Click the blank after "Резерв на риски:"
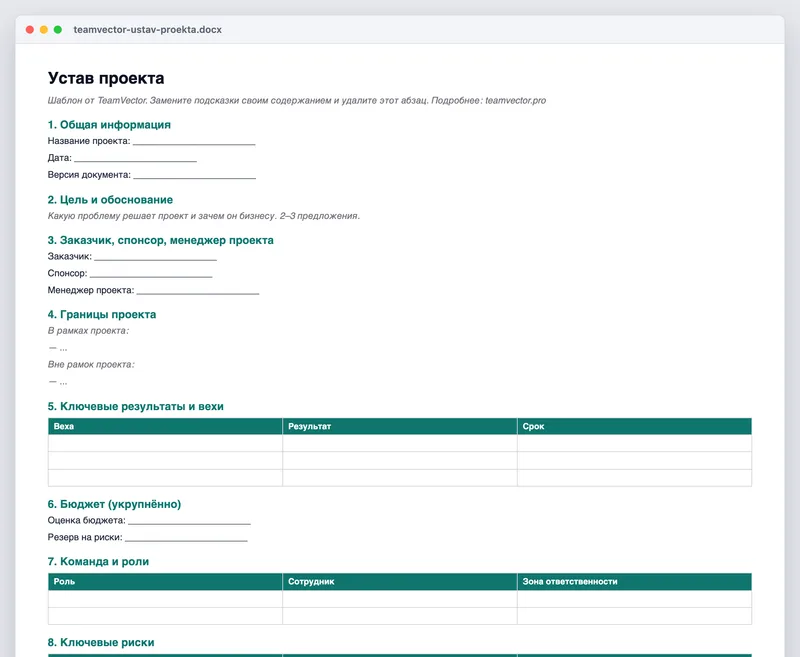Screen dimensions: 800x657 click(x=186, y=537)
